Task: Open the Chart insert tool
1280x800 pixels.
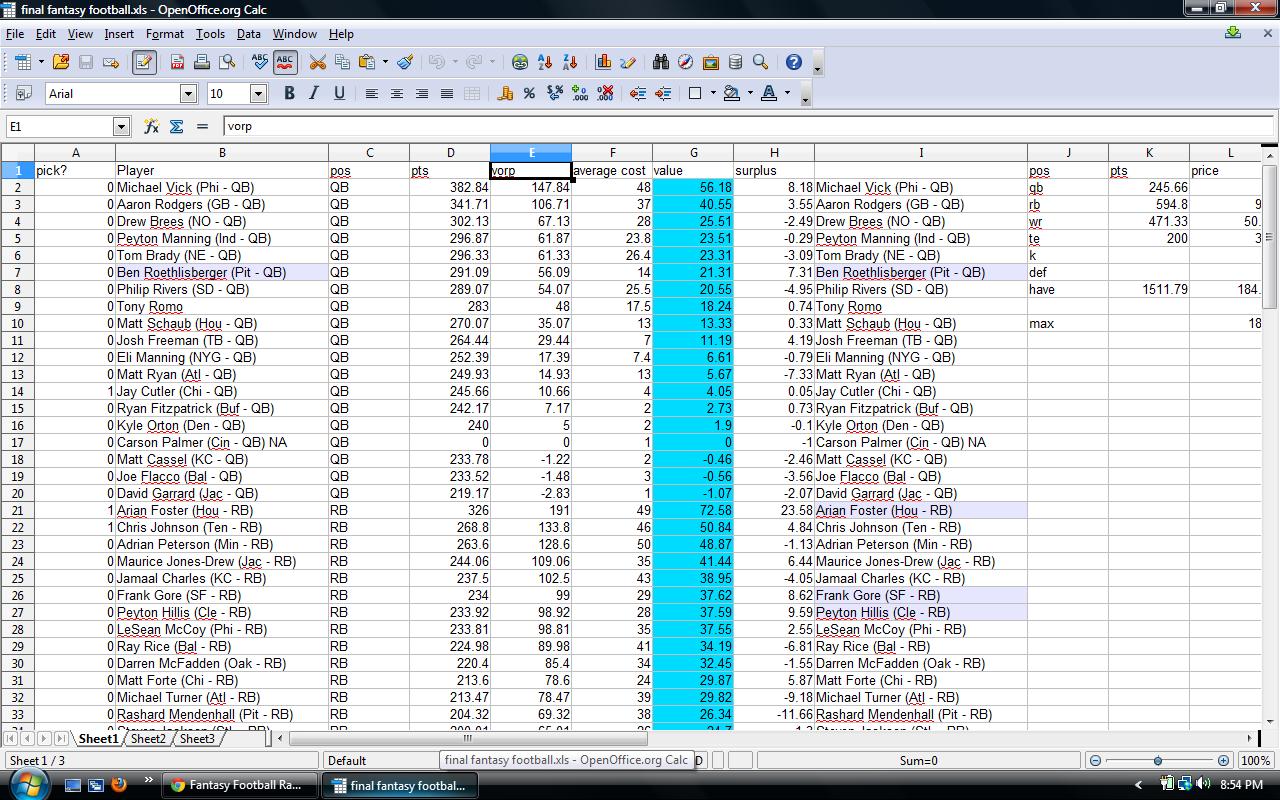Action: coord(603,62)
